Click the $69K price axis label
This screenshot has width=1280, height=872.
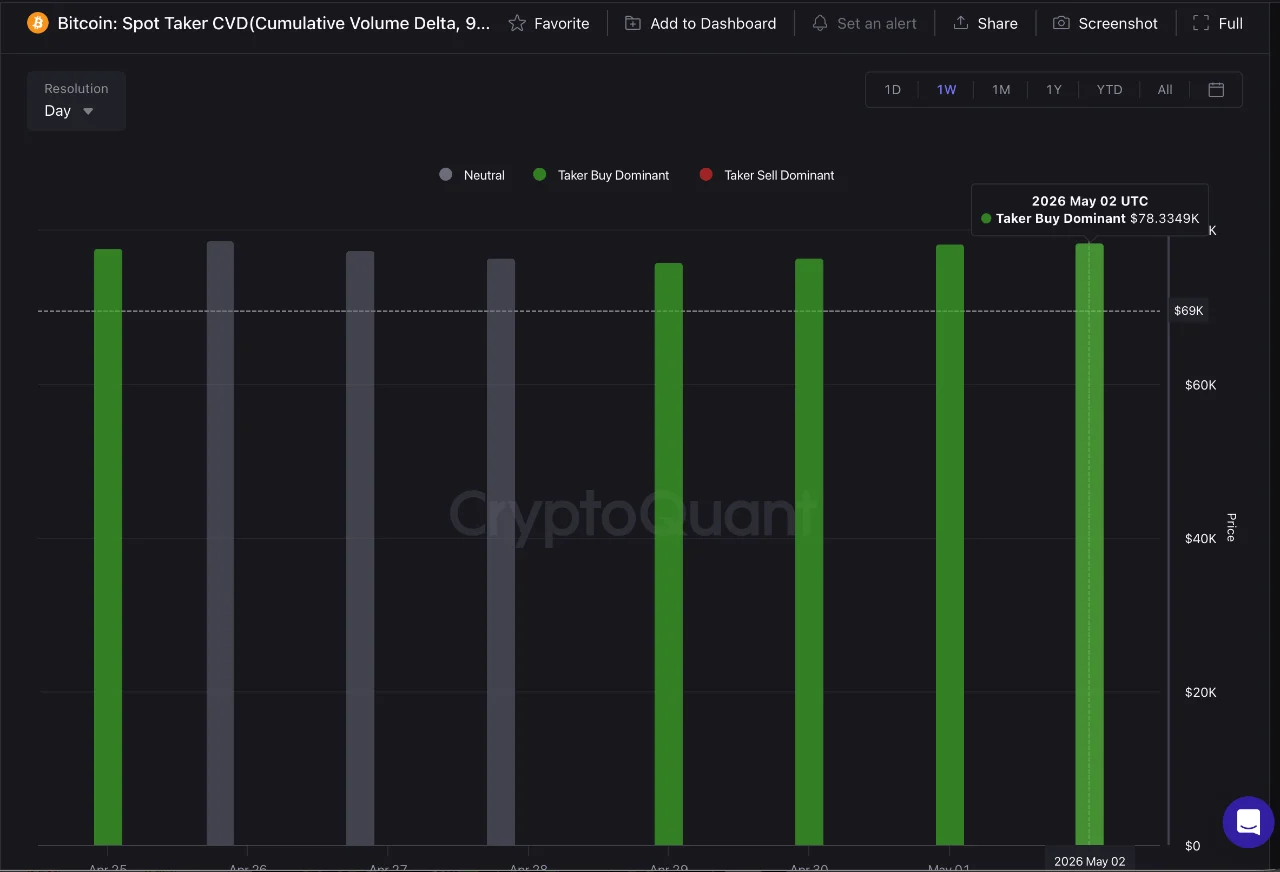click(x=1188, y=311)
